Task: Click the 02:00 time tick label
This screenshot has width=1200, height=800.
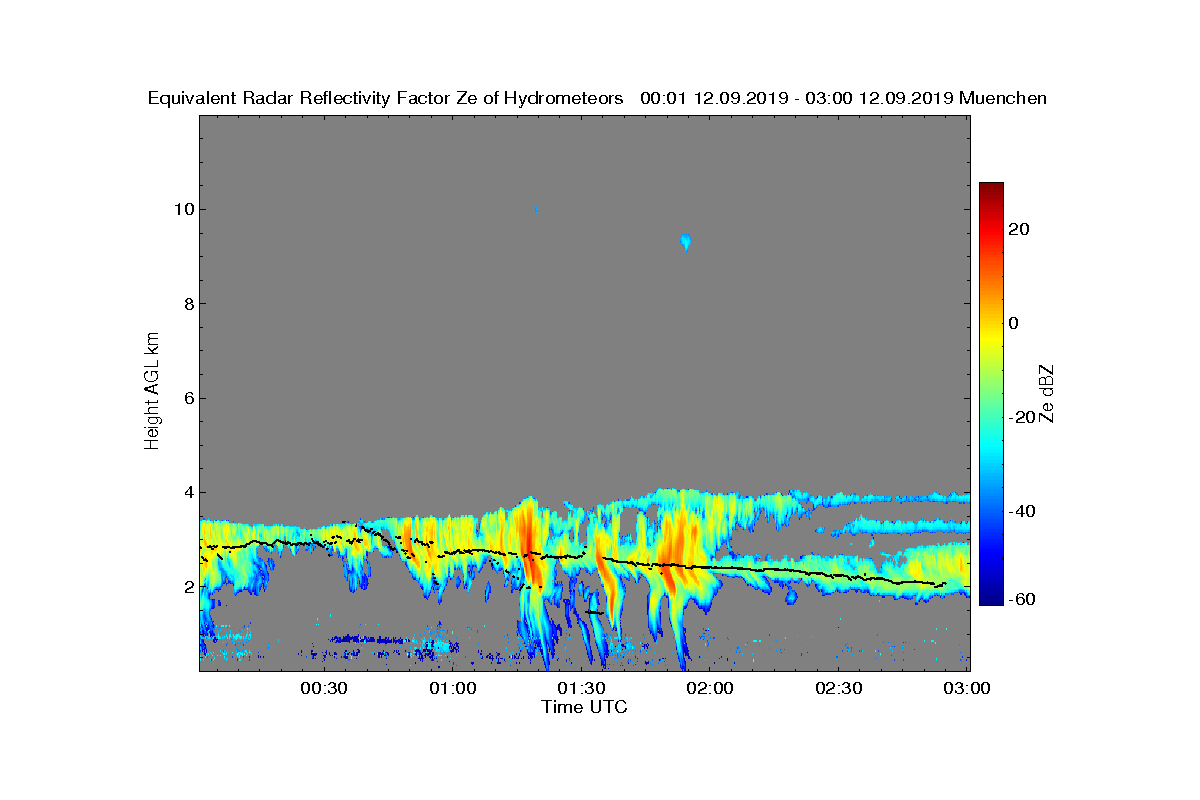Action: 710,688
